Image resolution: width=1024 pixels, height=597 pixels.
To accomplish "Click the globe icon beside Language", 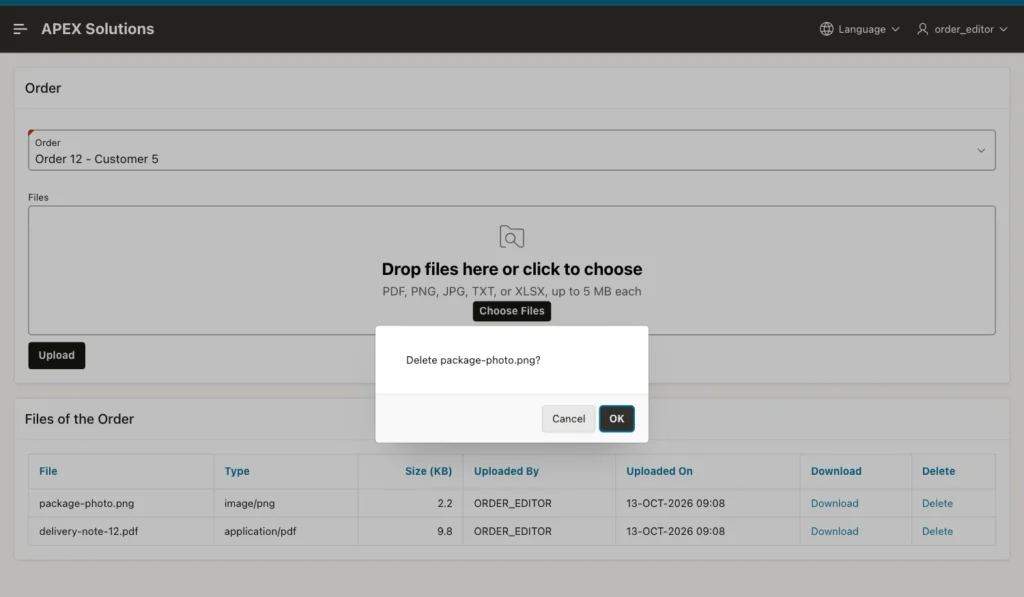I will coord(826,29).
